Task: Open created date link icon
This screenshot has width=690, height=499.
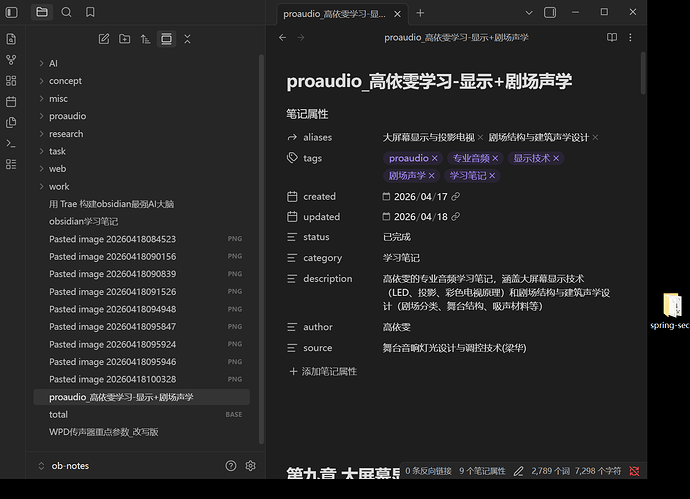Action: [x=456, y=197]
